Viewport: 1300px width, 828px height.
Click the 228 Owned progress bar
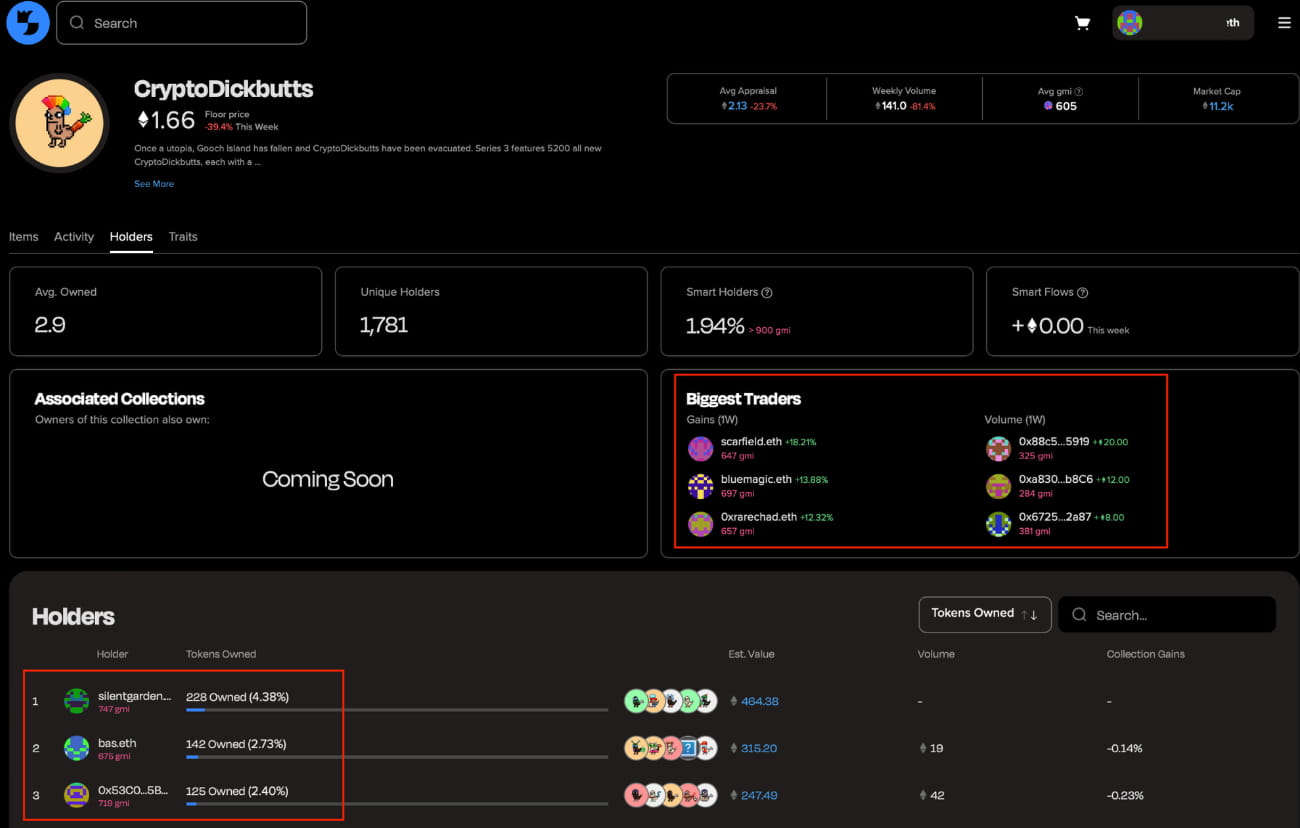(397, 710)
